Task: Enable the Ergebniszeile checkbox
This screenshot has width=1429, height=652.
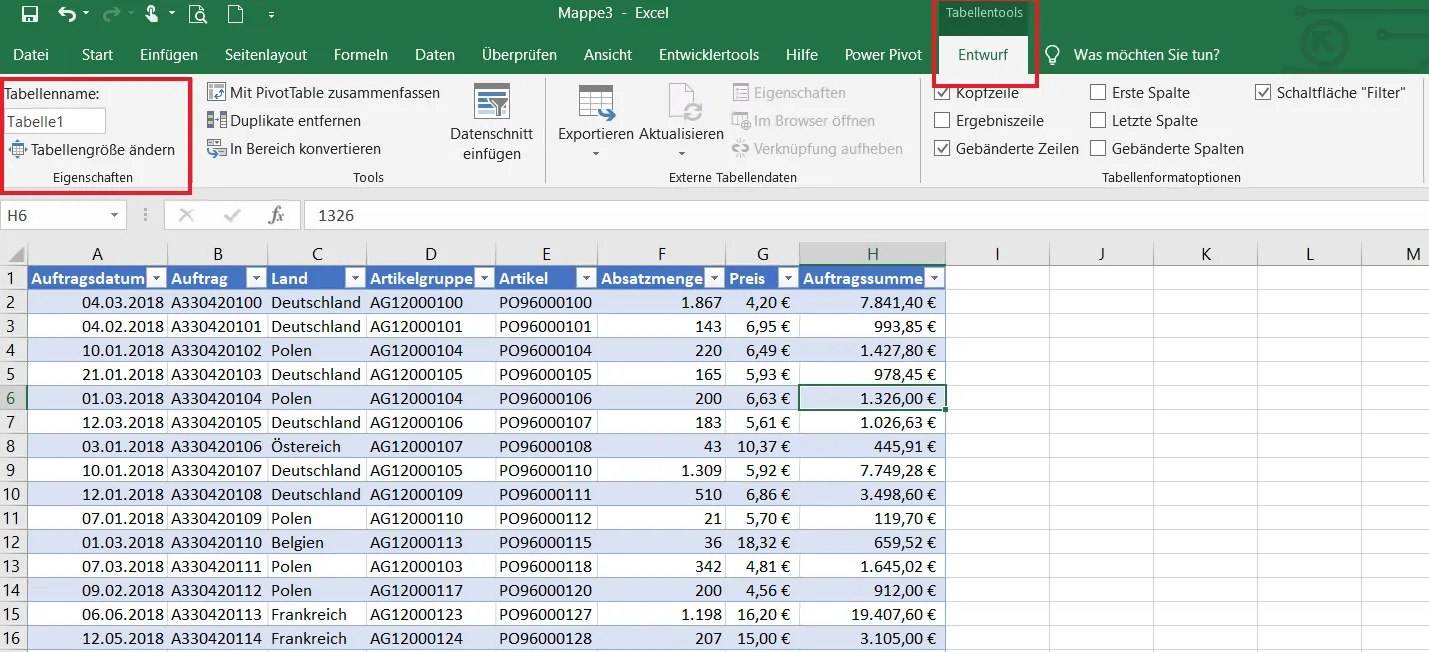Action: click(941, 120)
